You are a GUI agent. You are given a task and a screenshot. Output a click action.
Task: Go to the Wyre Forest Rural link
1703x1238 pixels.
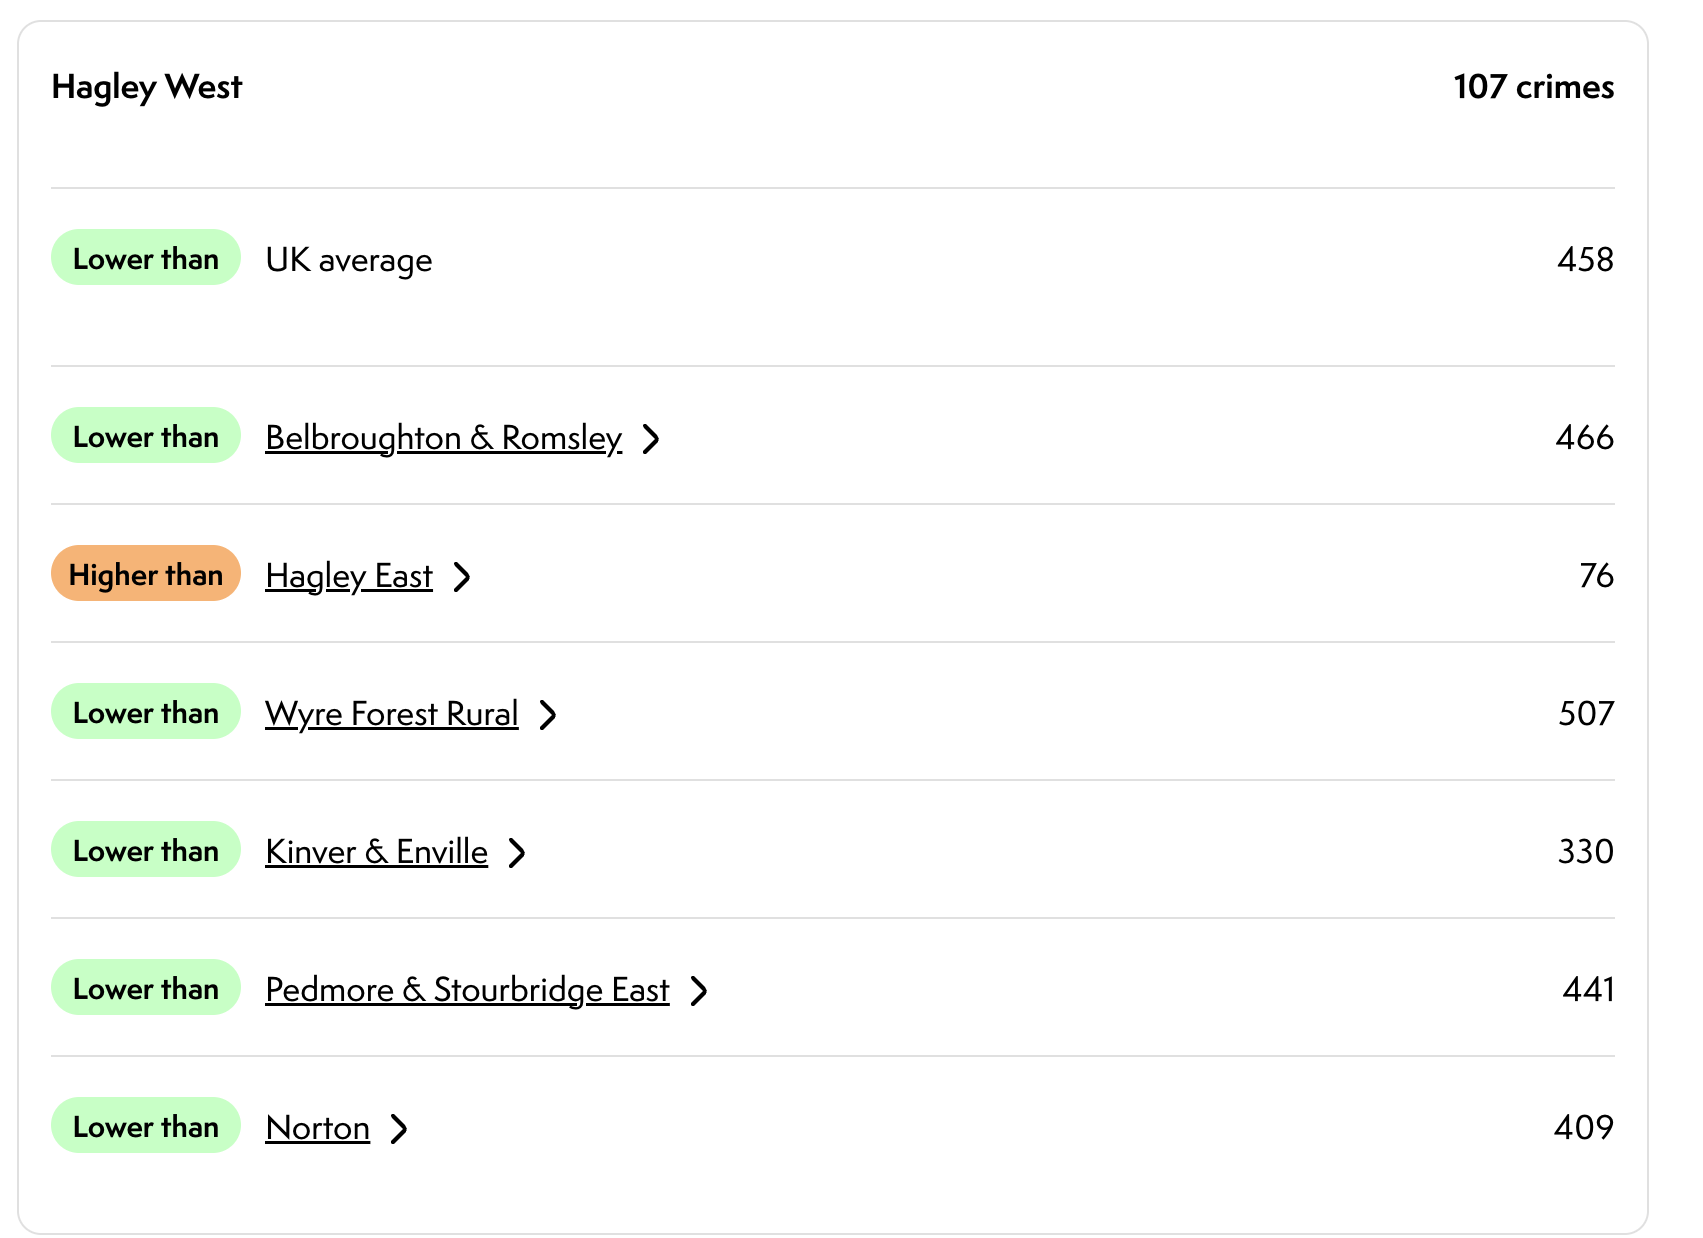point(391,714)
